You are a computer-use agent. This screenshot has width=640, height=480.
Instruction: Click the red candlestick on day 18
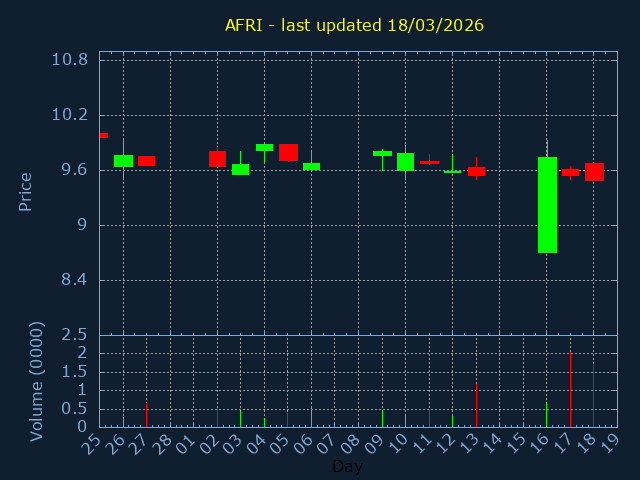pyautogui.click(x=594, y=172)
